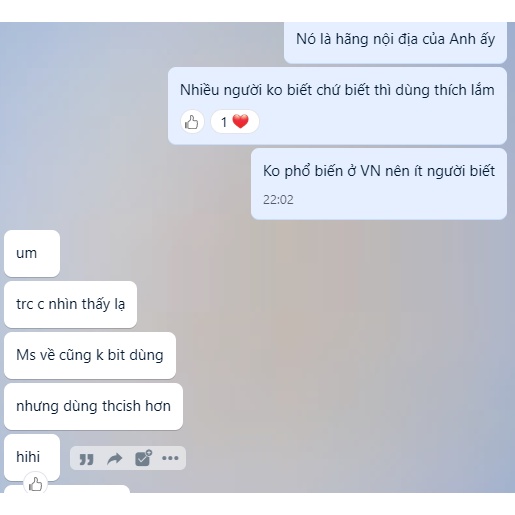Like the message about 'dùng thích lắm'
Screen dimensions: 515x515
(x=192, y=122)
